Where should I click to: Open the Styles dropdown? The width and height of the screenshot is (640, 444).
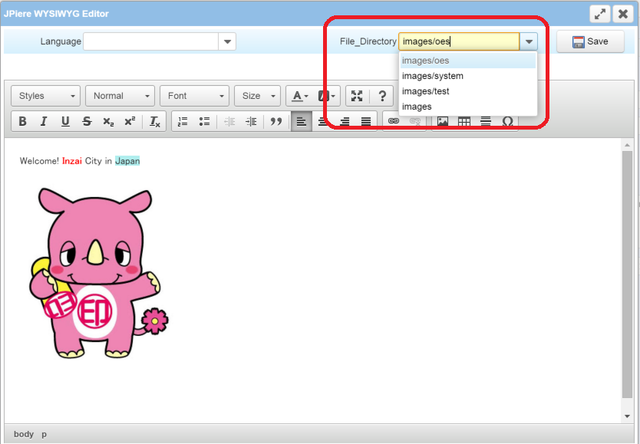pyautogui.click(x=46, y=96)
